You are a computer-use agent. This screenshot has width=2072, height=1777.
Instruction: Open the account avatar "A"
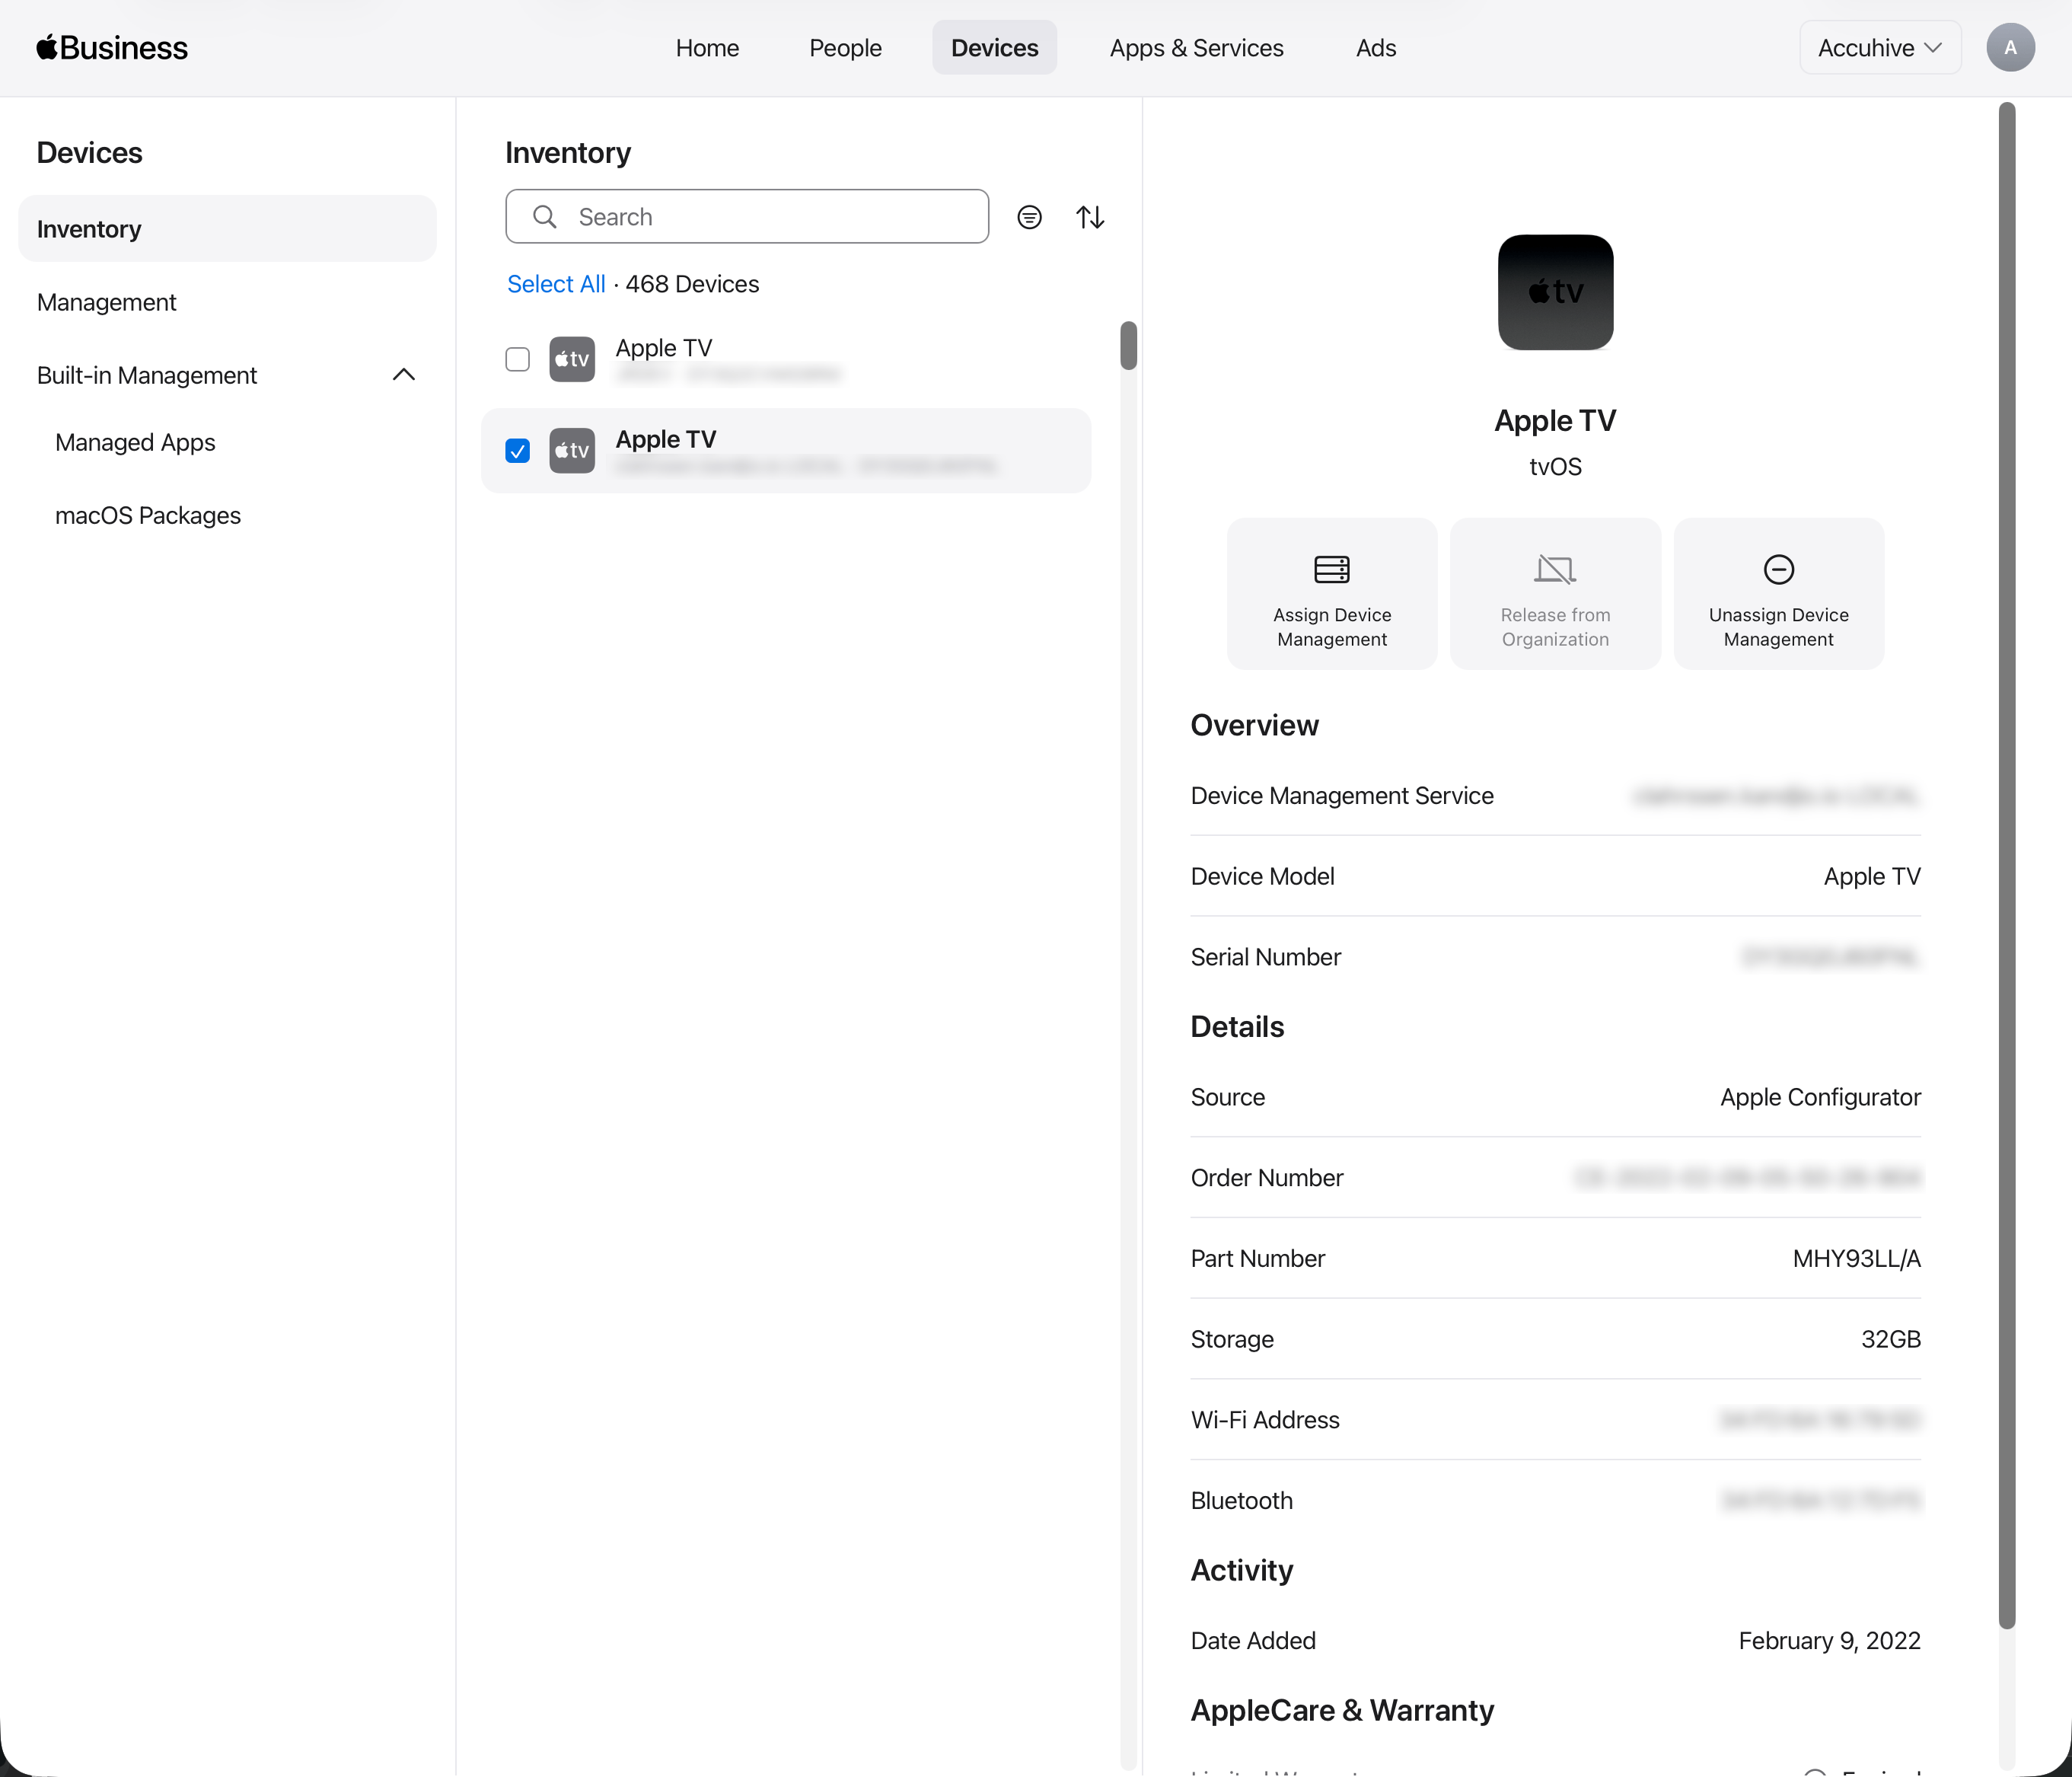coord(2010,48)
